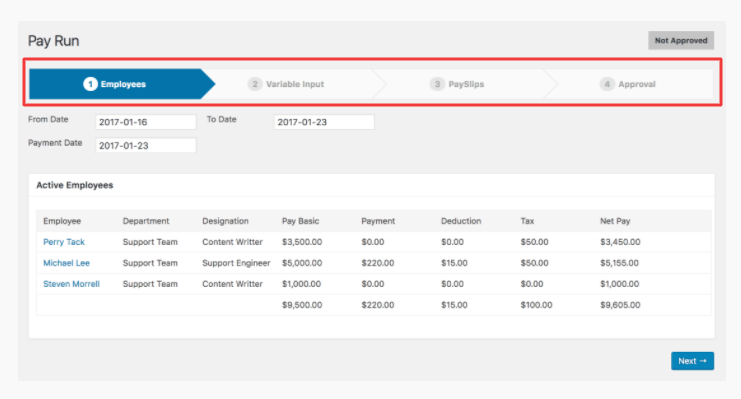The height and width of the screenshot is (399, 741).
Task: Select Perry Tack's $3,500.00 pay basic
Action: [302, 242]
